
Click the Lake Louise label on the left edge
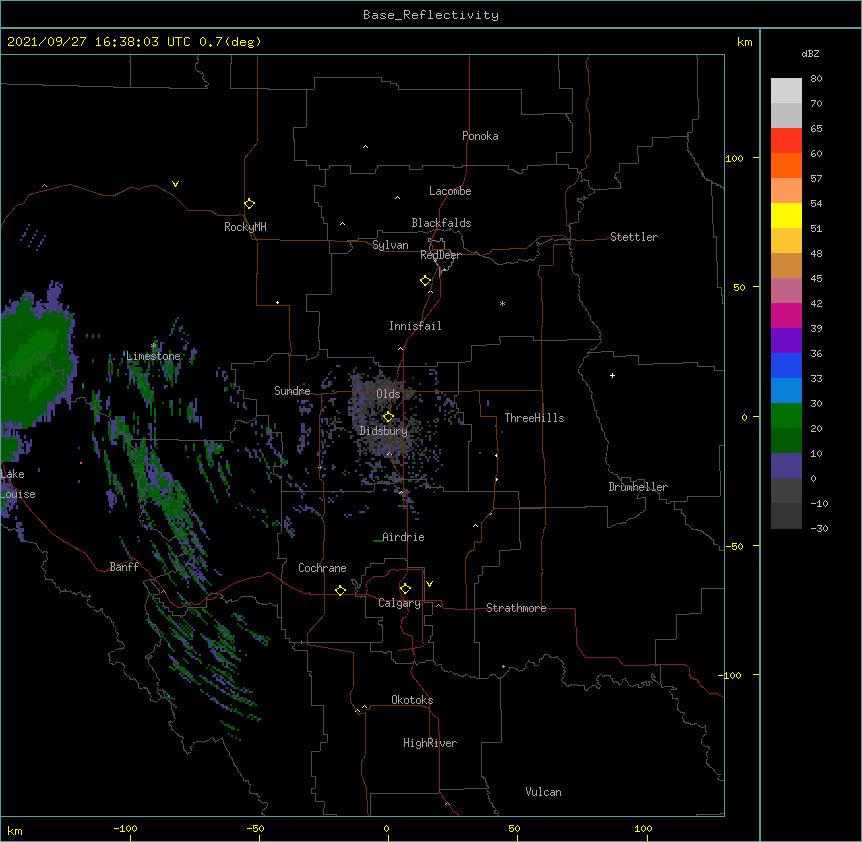tap(17, 484)
